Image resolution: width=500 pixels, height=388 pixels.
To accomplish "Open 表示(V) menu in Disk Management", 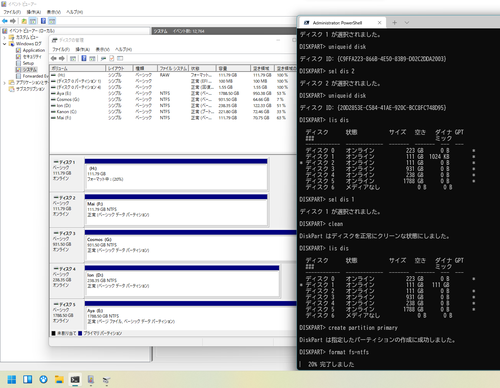I will click(102, 49).
